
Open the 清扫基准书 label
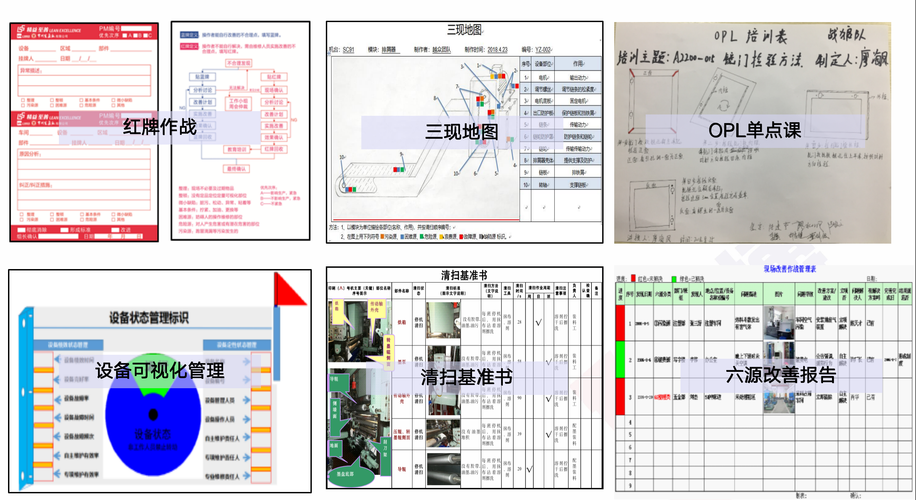pyautogui.click(x=466, y=378)
